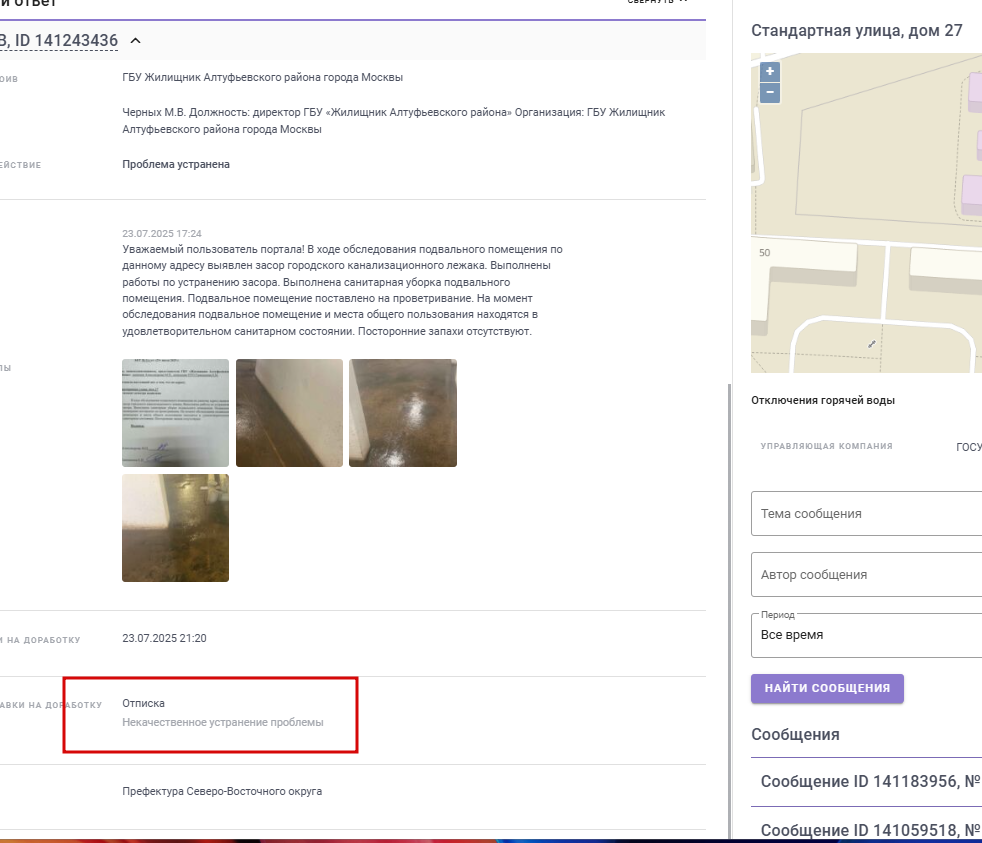
Task: Select the timestamp 23.07.2025 21:20
Action: pos(164,638)
